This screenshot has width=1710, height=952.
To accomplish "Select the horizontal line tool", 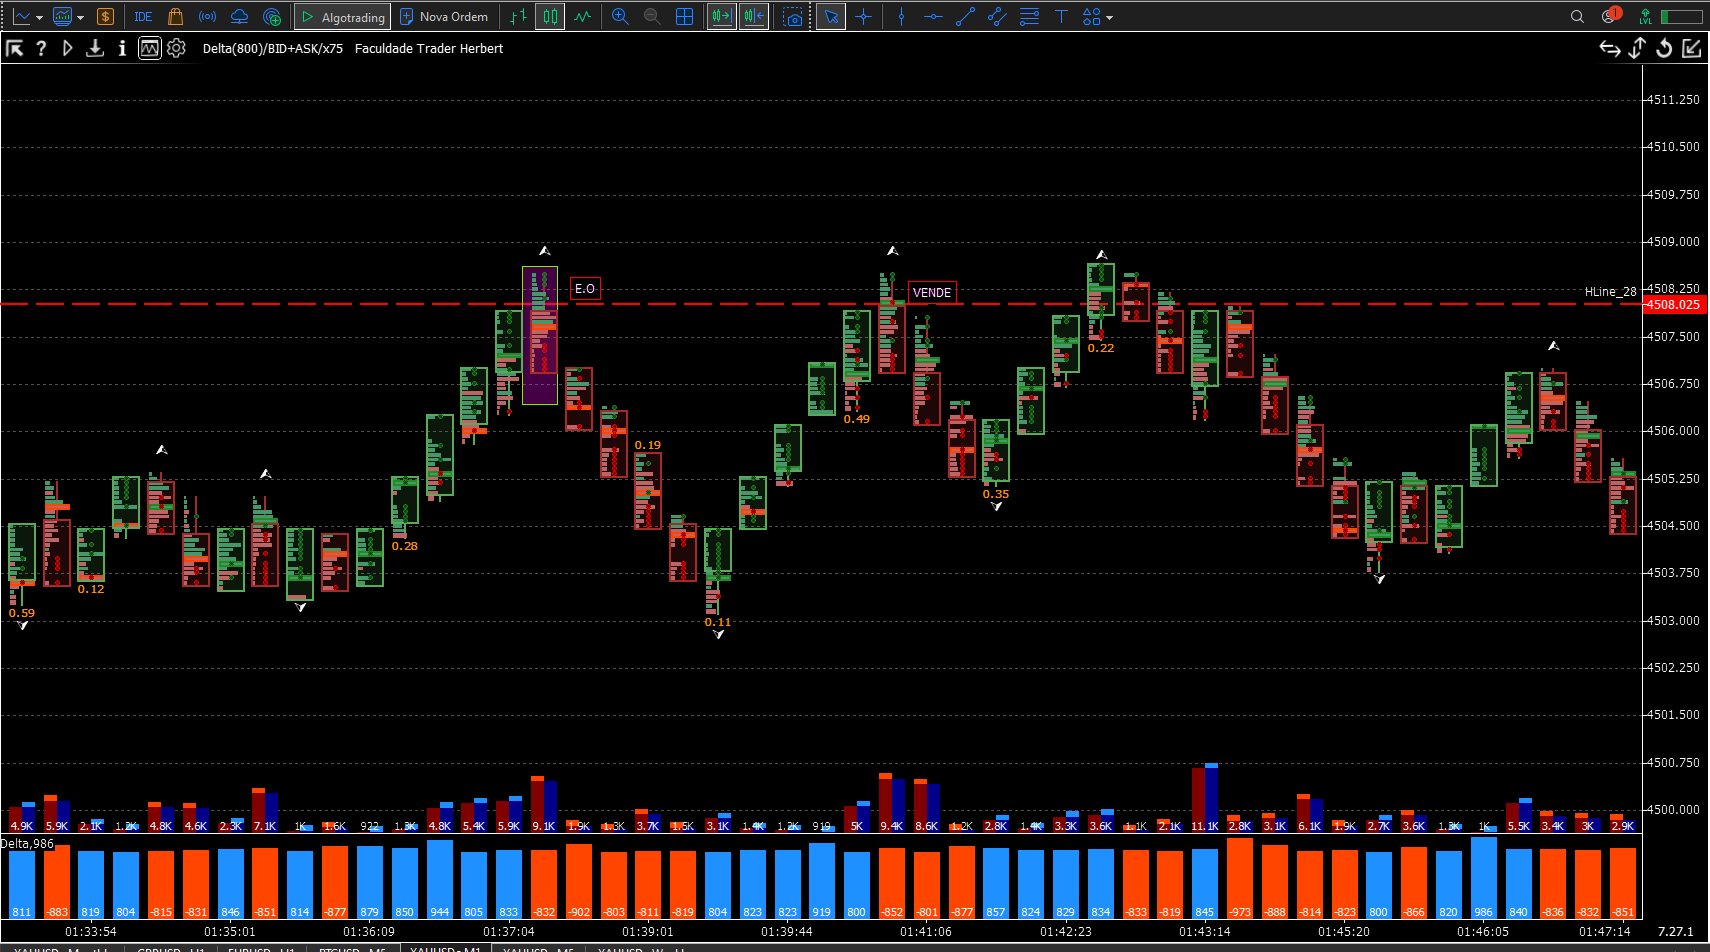I will pyautogui.click(x=933, y=17).
